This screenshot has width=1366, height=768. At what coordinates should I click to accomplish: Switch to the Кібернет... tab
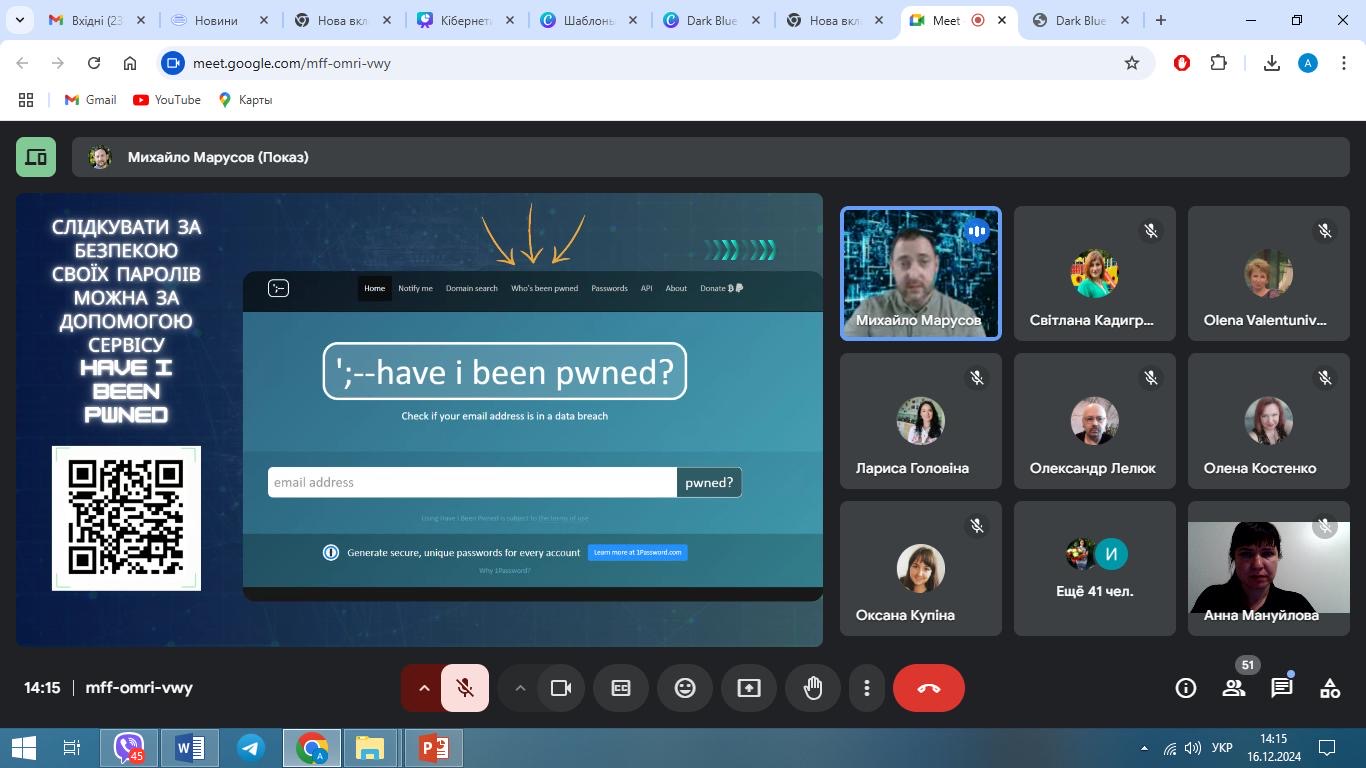click(x=468, y=20)
